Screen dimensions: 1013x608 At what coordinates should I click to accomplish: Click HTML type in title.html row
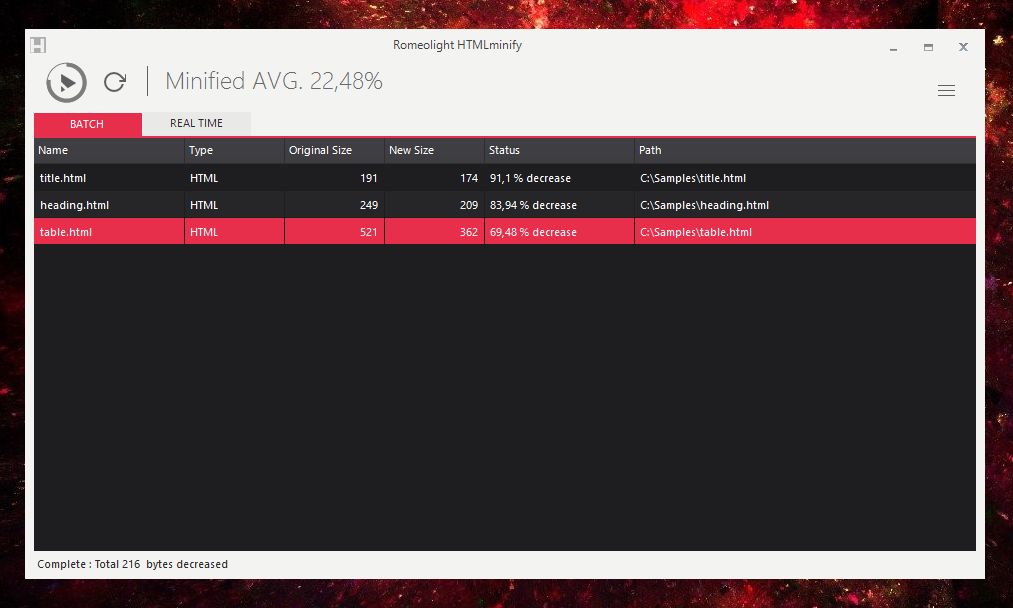coord(204,178)
